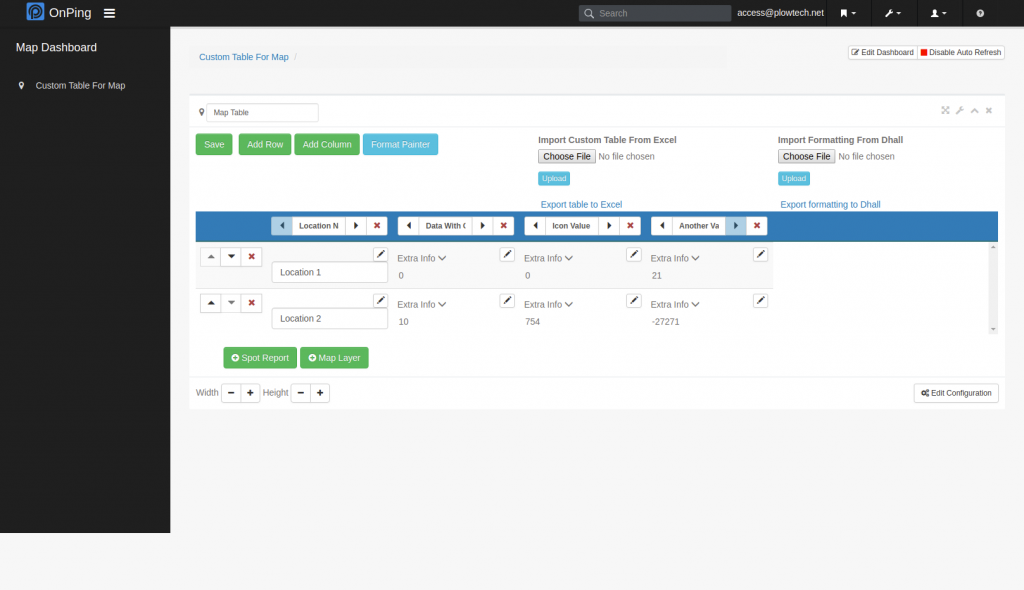Click the user account icon in the navbar
Viewport: 1024px width, 590px height.
936,13
